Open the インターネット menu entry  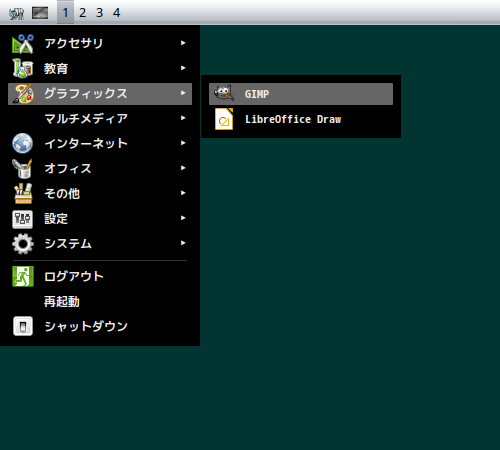[100, 143]
